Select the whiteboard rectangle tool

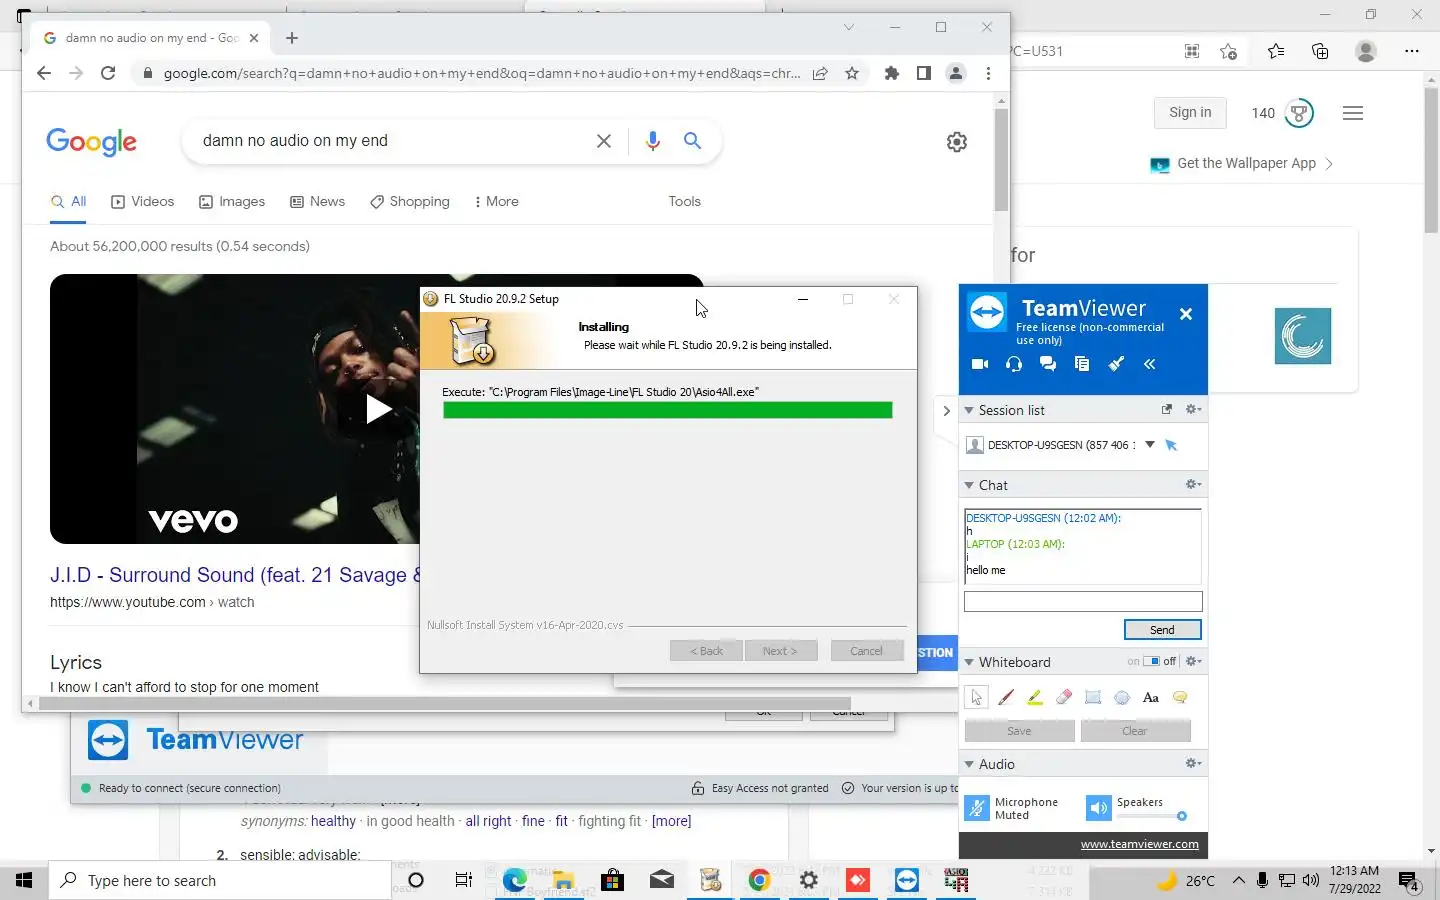tap(1093, 698)
